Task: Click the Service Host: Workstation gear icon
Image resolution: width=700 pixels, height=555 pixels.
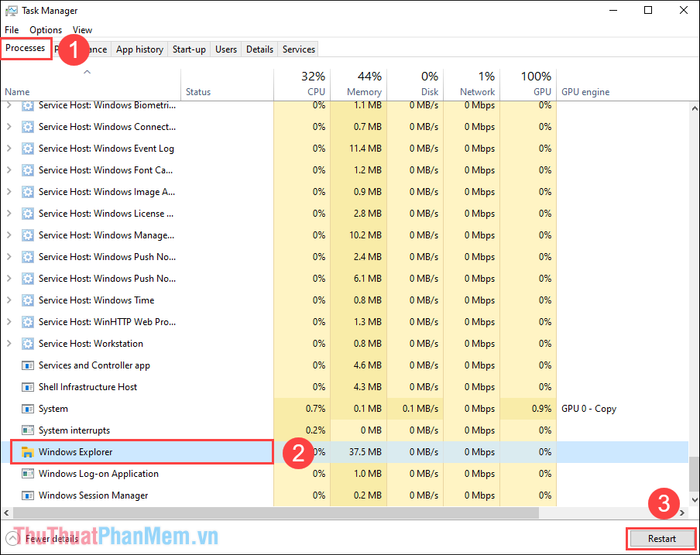Action: click(28, 343)
